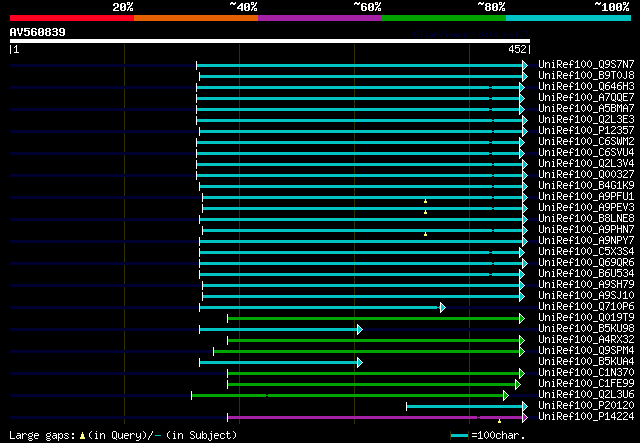Click the UniRef100_A9SH79 label
Image resolution: width=640 pixels, height=443 pixels.
click(x=586, y=285)
